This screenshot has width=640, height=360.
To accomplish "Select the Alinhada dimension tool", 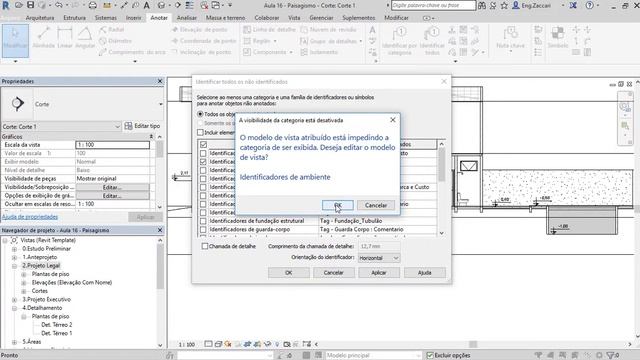I will 44,38.
